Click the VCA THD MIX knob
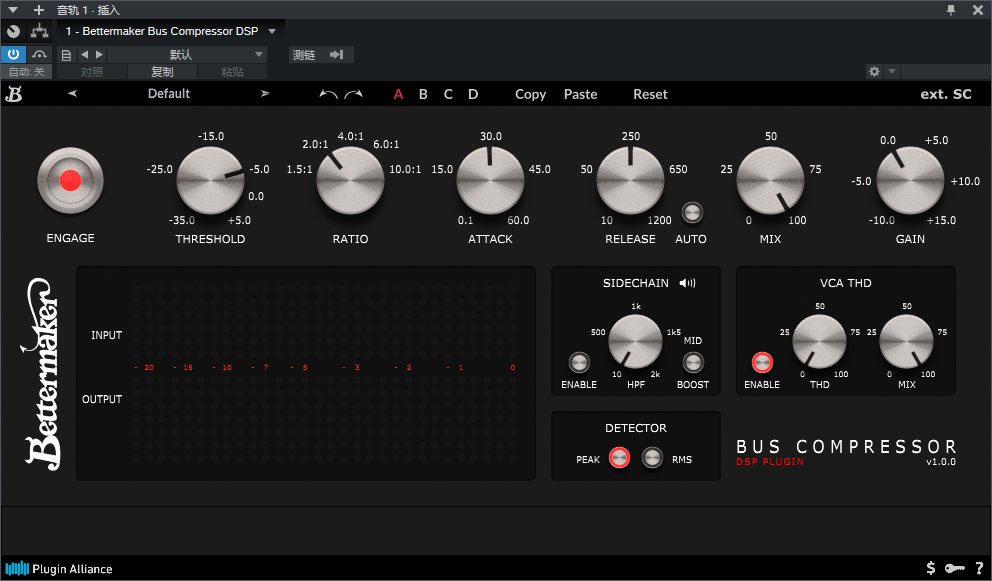Viewport: 992px width, 581px height. pos(907,342)
